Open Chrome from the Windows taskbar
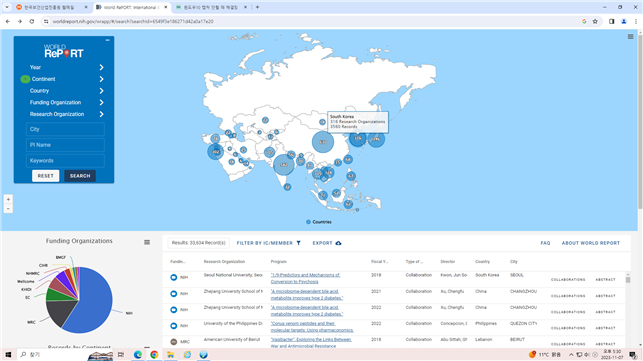643x361 pixels. coord(154,354)
